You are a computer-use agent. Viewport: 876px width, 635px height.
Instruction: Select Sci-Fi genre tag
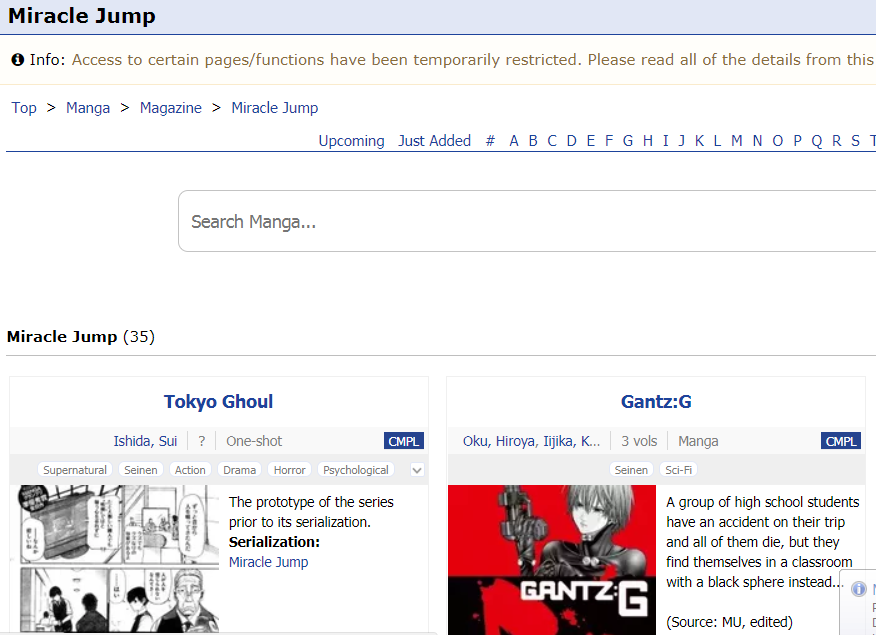(679, 470)
